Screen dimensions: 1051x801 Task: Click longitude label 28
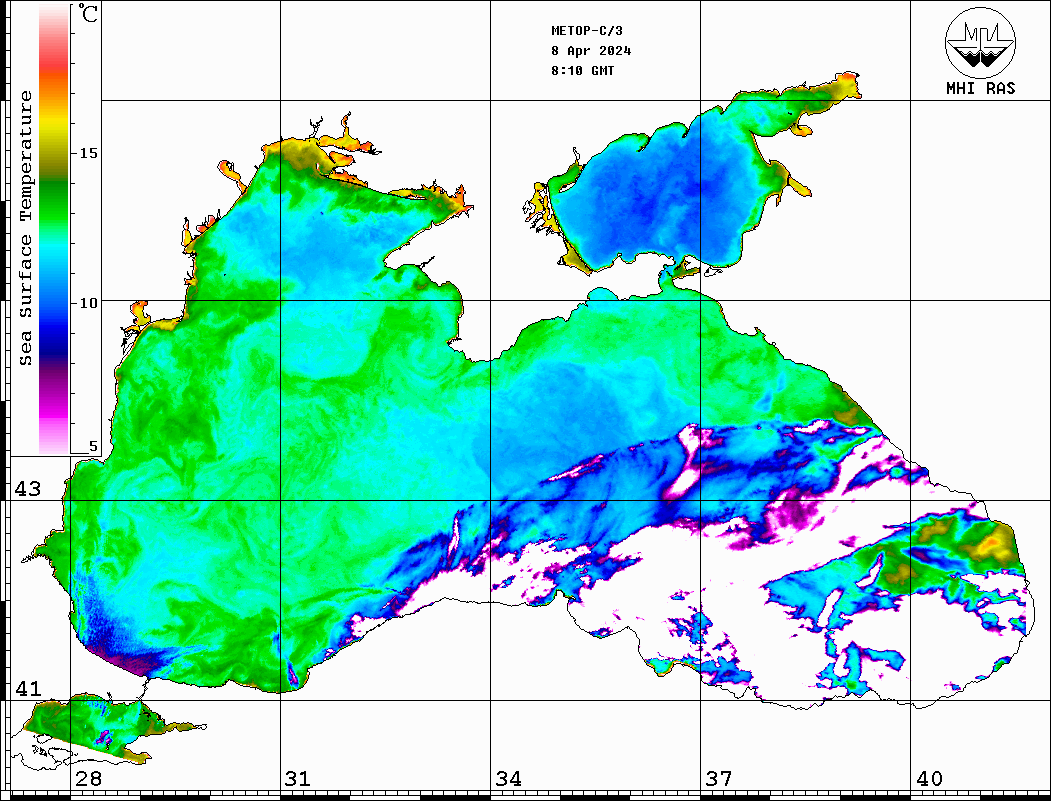click(88, 778)
